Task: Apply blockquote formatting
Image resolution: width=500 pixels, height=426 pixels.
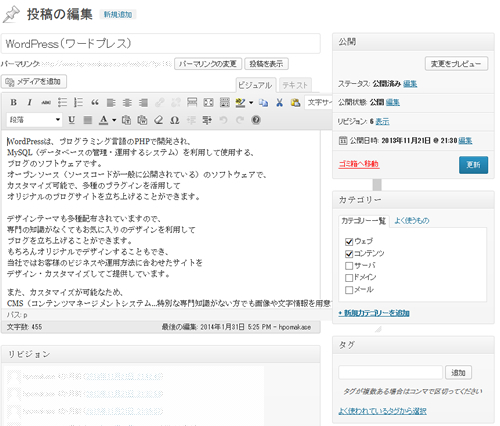Action: click(x=95, y=102)
